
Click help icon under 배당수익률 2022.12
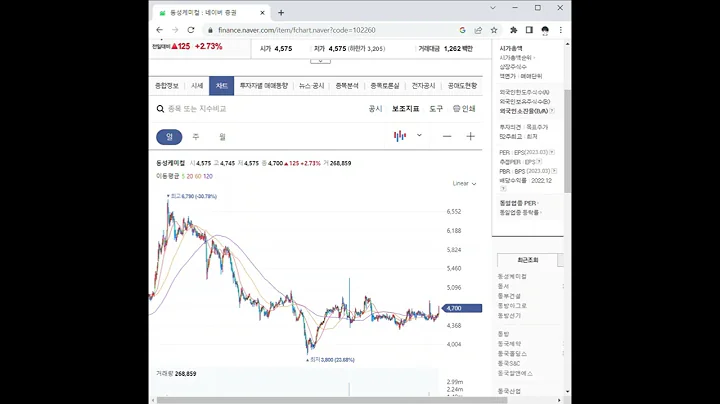pyautogui.click(x=503, y=188)
